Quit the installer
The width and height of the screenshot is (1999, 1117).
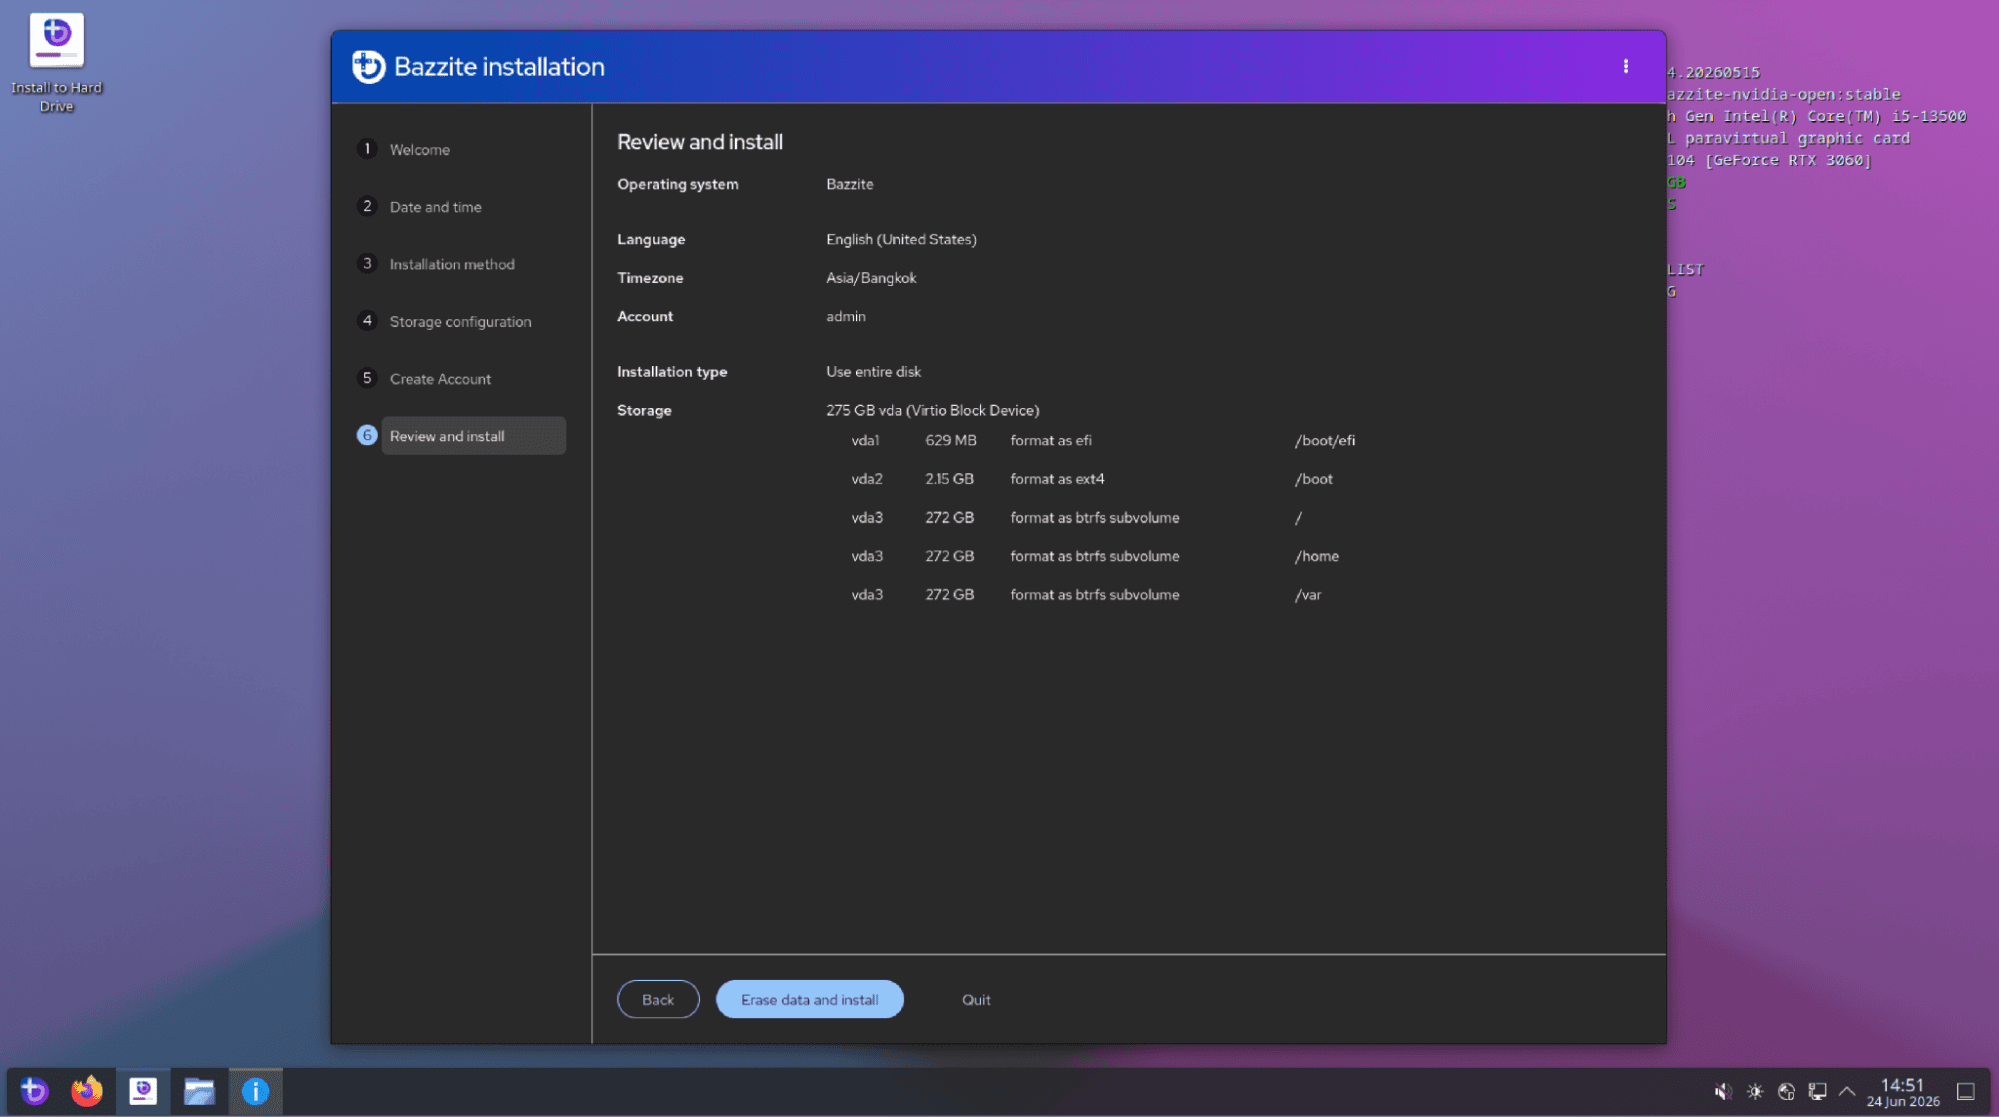click(976, 999)
